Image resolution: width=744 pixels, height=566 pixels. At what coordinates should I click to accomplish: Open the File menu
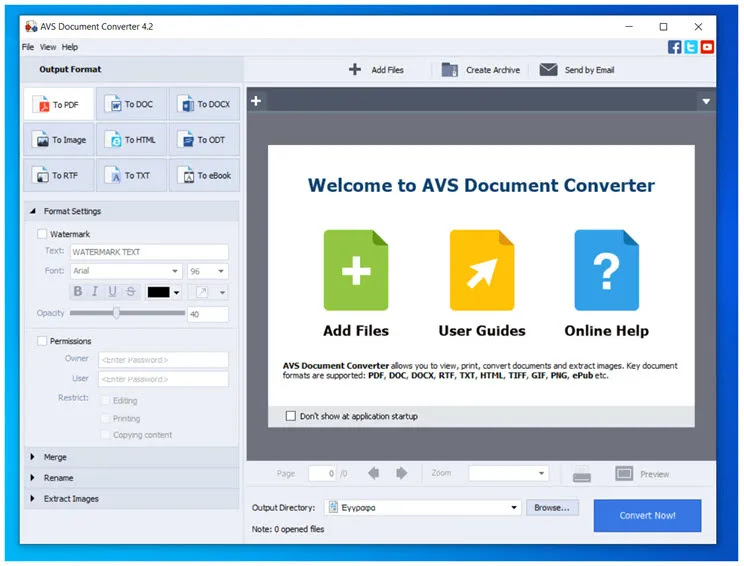(28, 47)
